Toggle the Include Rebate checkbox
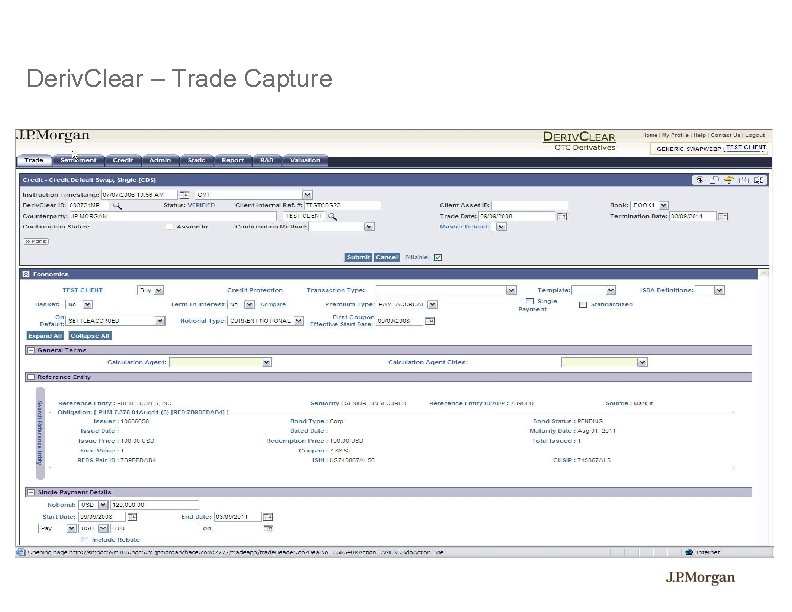The height and width of the screenshot is (612, 792). pos(84,540)
